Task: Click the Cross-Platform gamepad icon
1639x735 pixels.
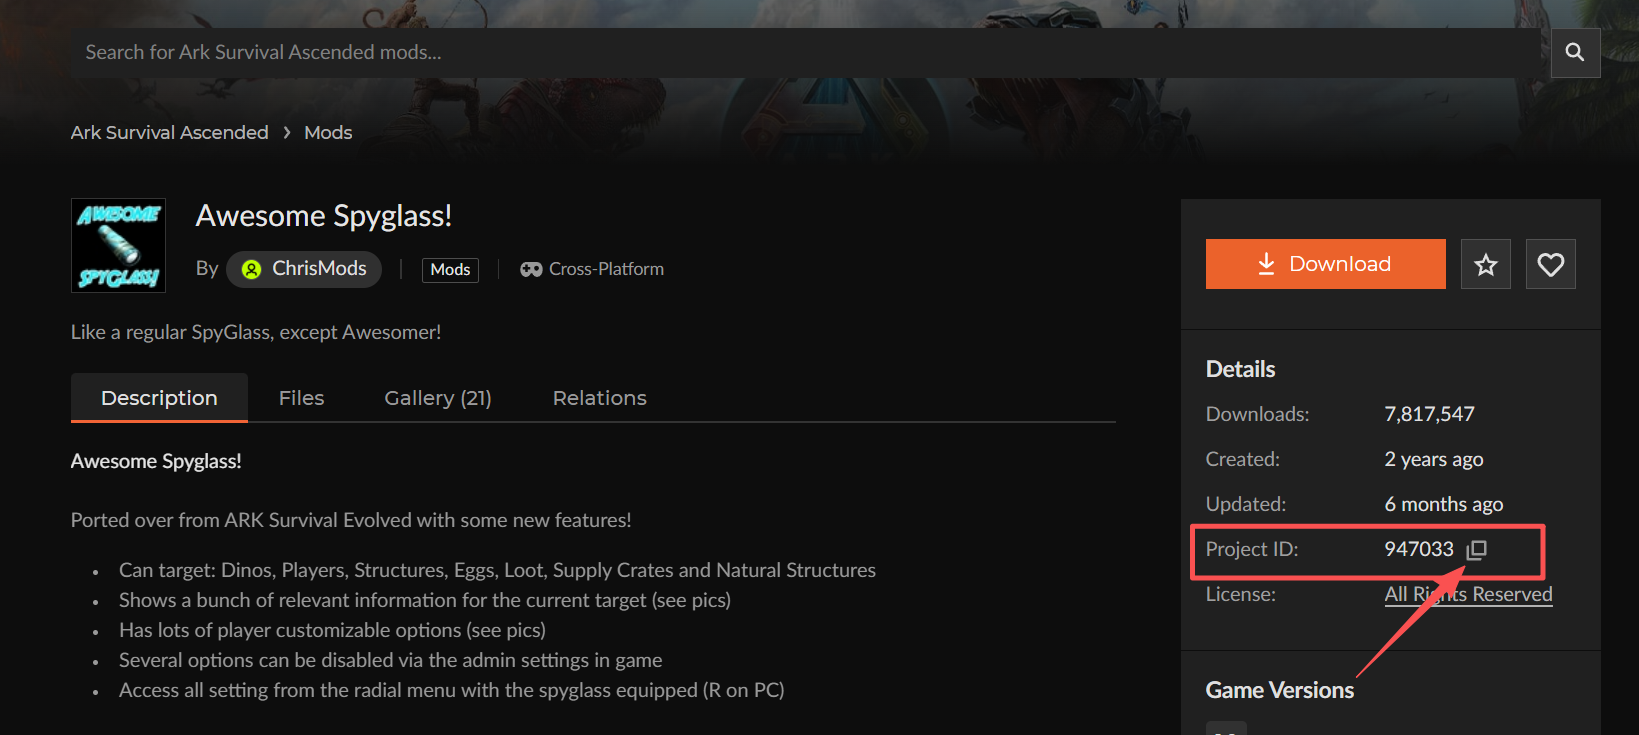Action: click(x=531, y=269)
